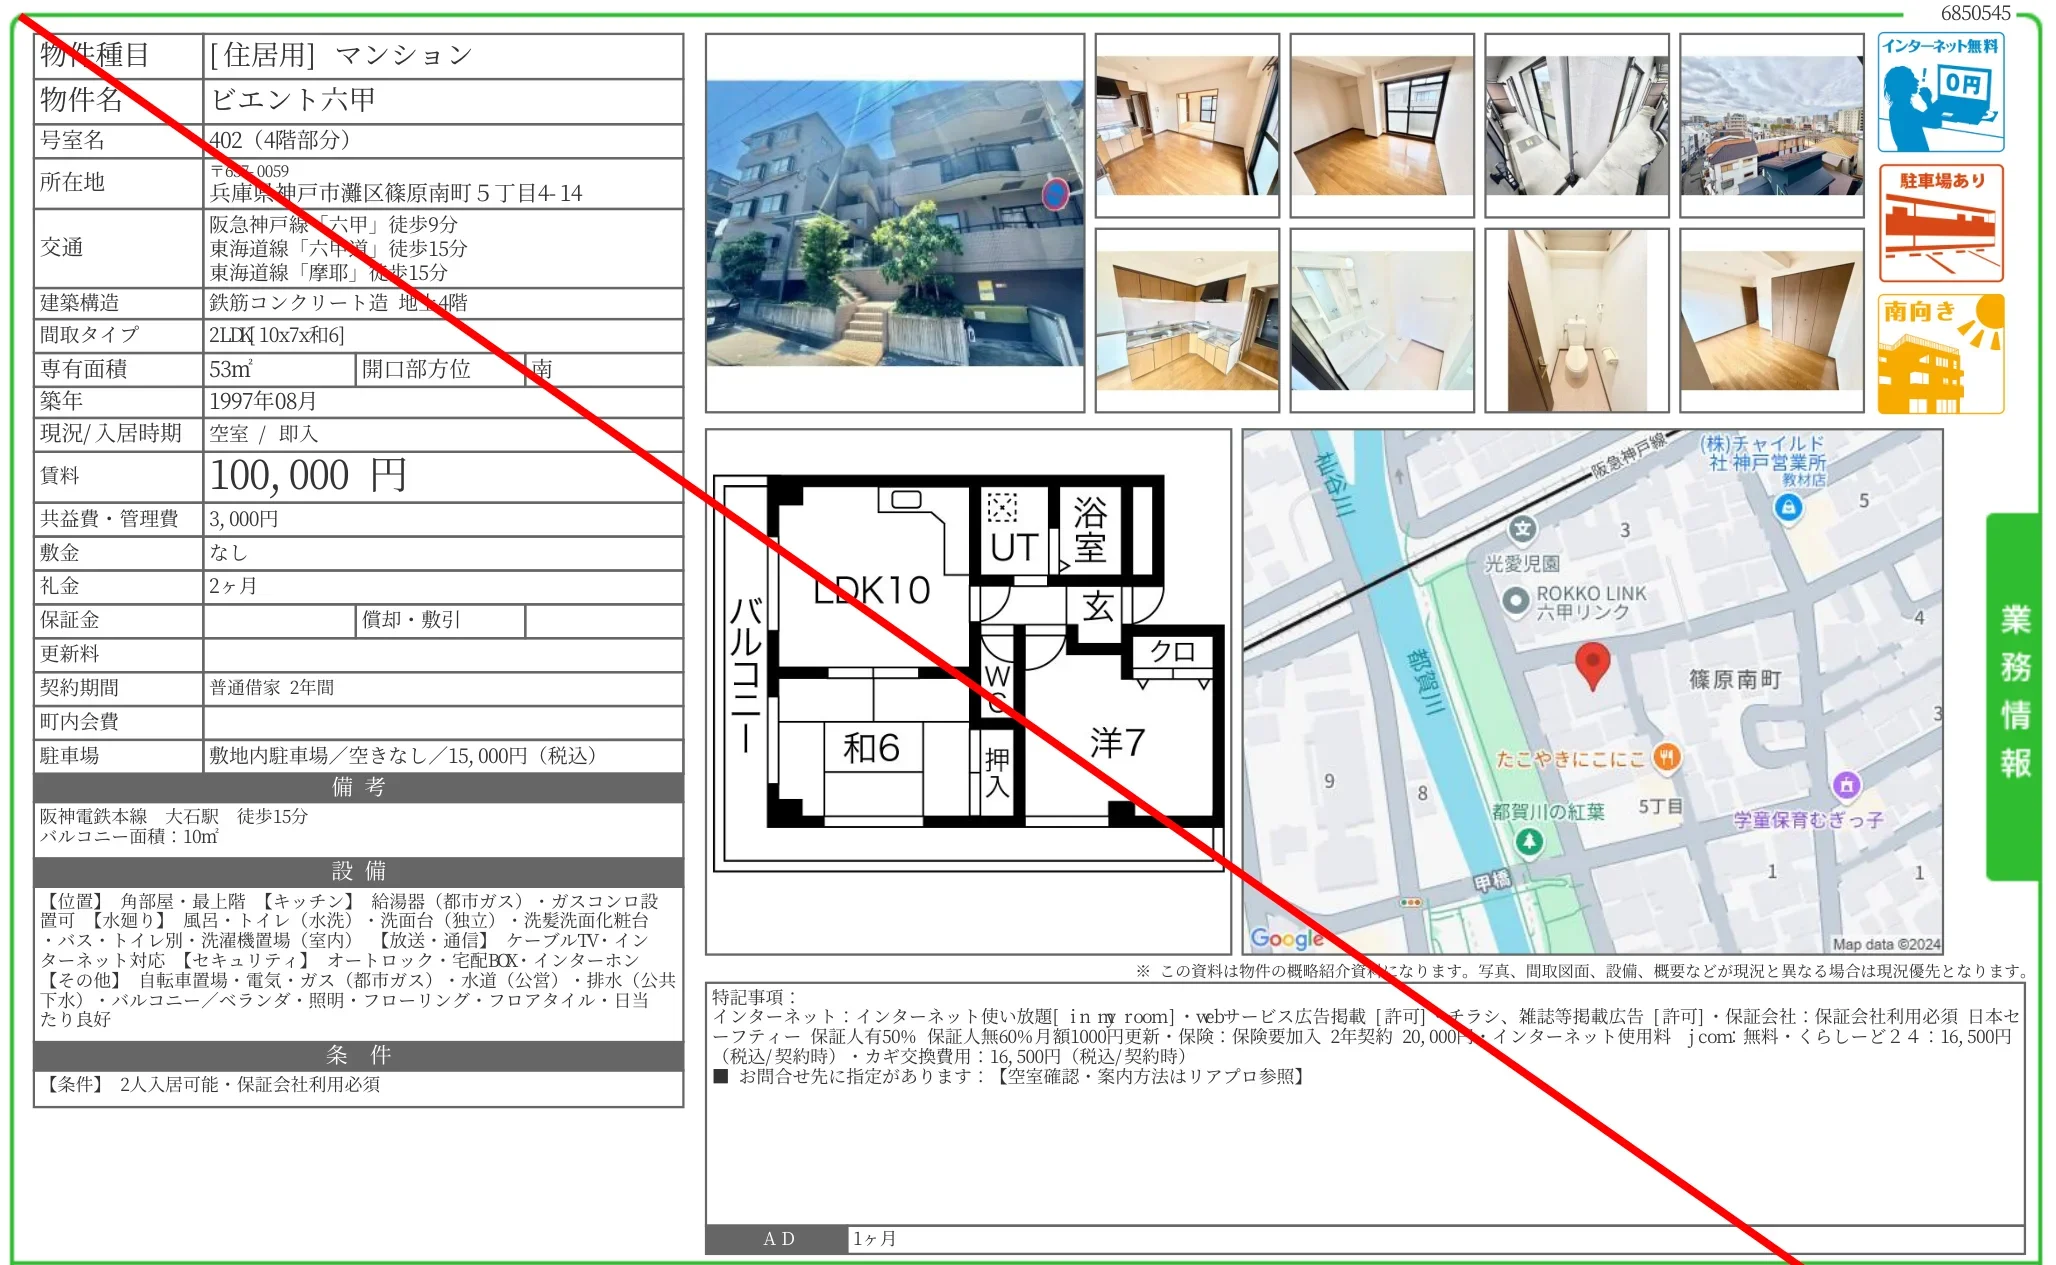Click the rooftop city-view photo
Viewport: 2056px width, 1265px height.
click(x=1770, y=121)
